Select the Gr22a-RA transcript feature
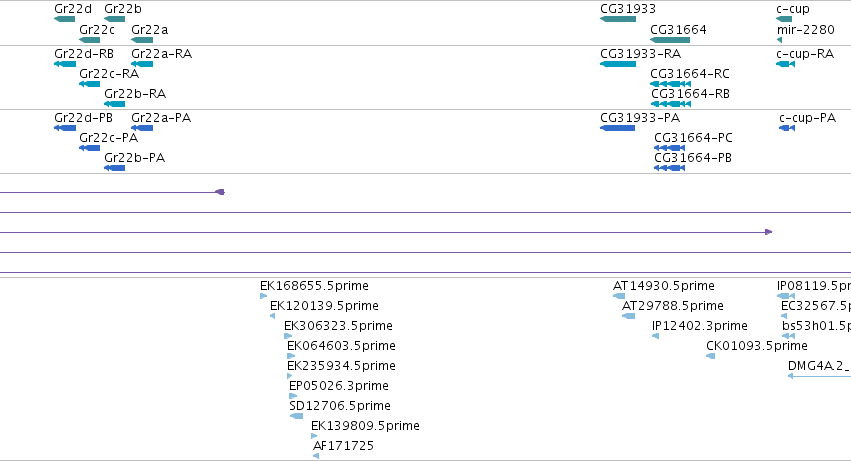Screen dimensions: 851x461 [x=142, y=64]
